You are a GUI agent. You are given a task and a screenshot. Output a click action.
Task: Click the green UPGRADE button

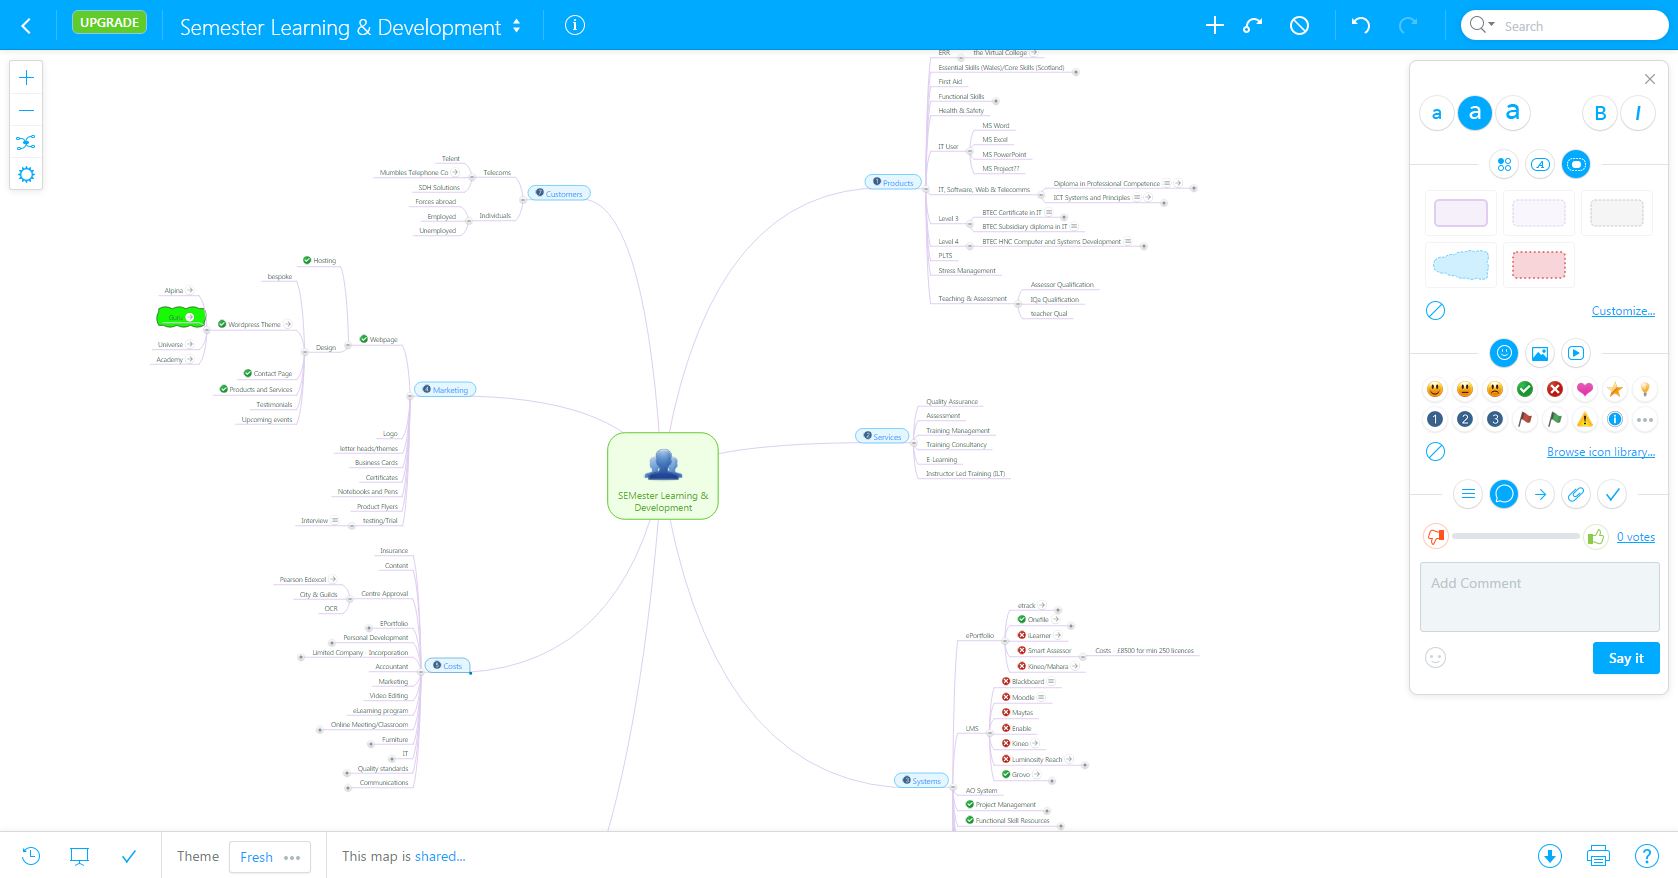(109, 23)
